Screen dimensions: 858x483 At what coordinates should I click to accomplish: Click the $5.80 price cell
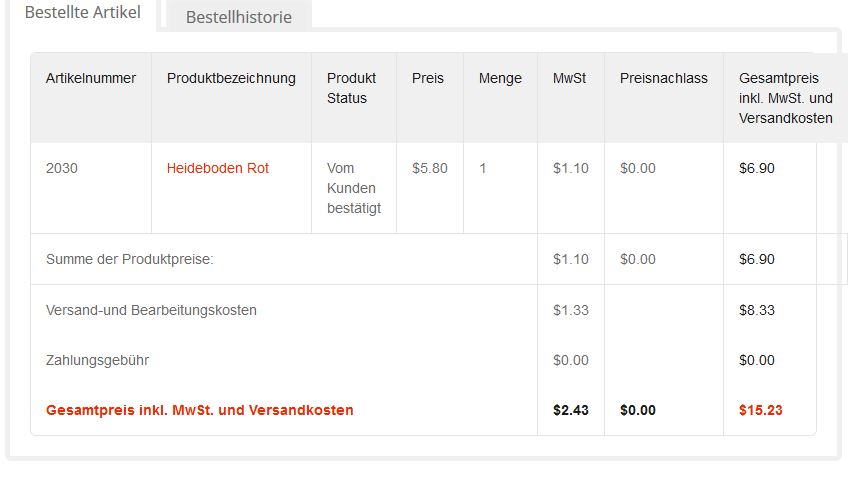430,168
